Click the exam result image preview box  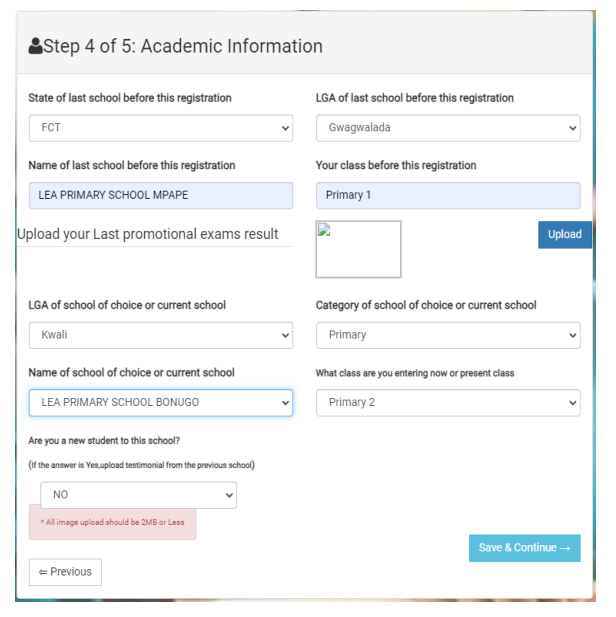pos(358,249)
